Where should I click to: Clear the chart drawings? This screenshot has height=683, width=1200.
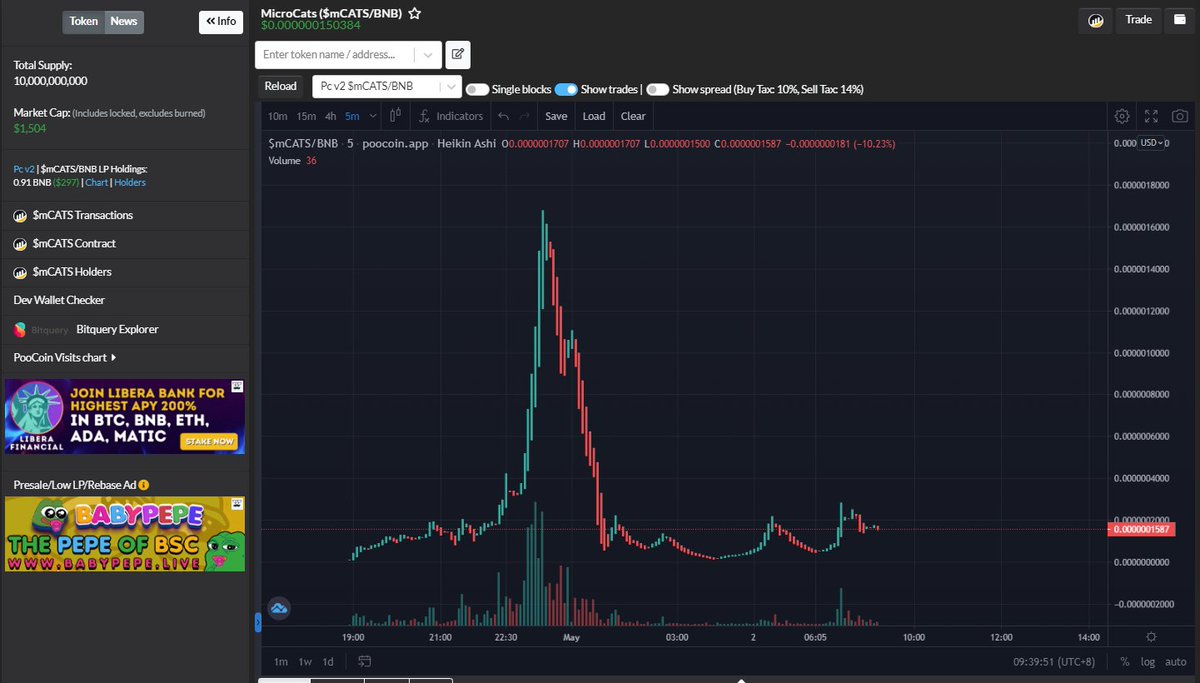633,116
